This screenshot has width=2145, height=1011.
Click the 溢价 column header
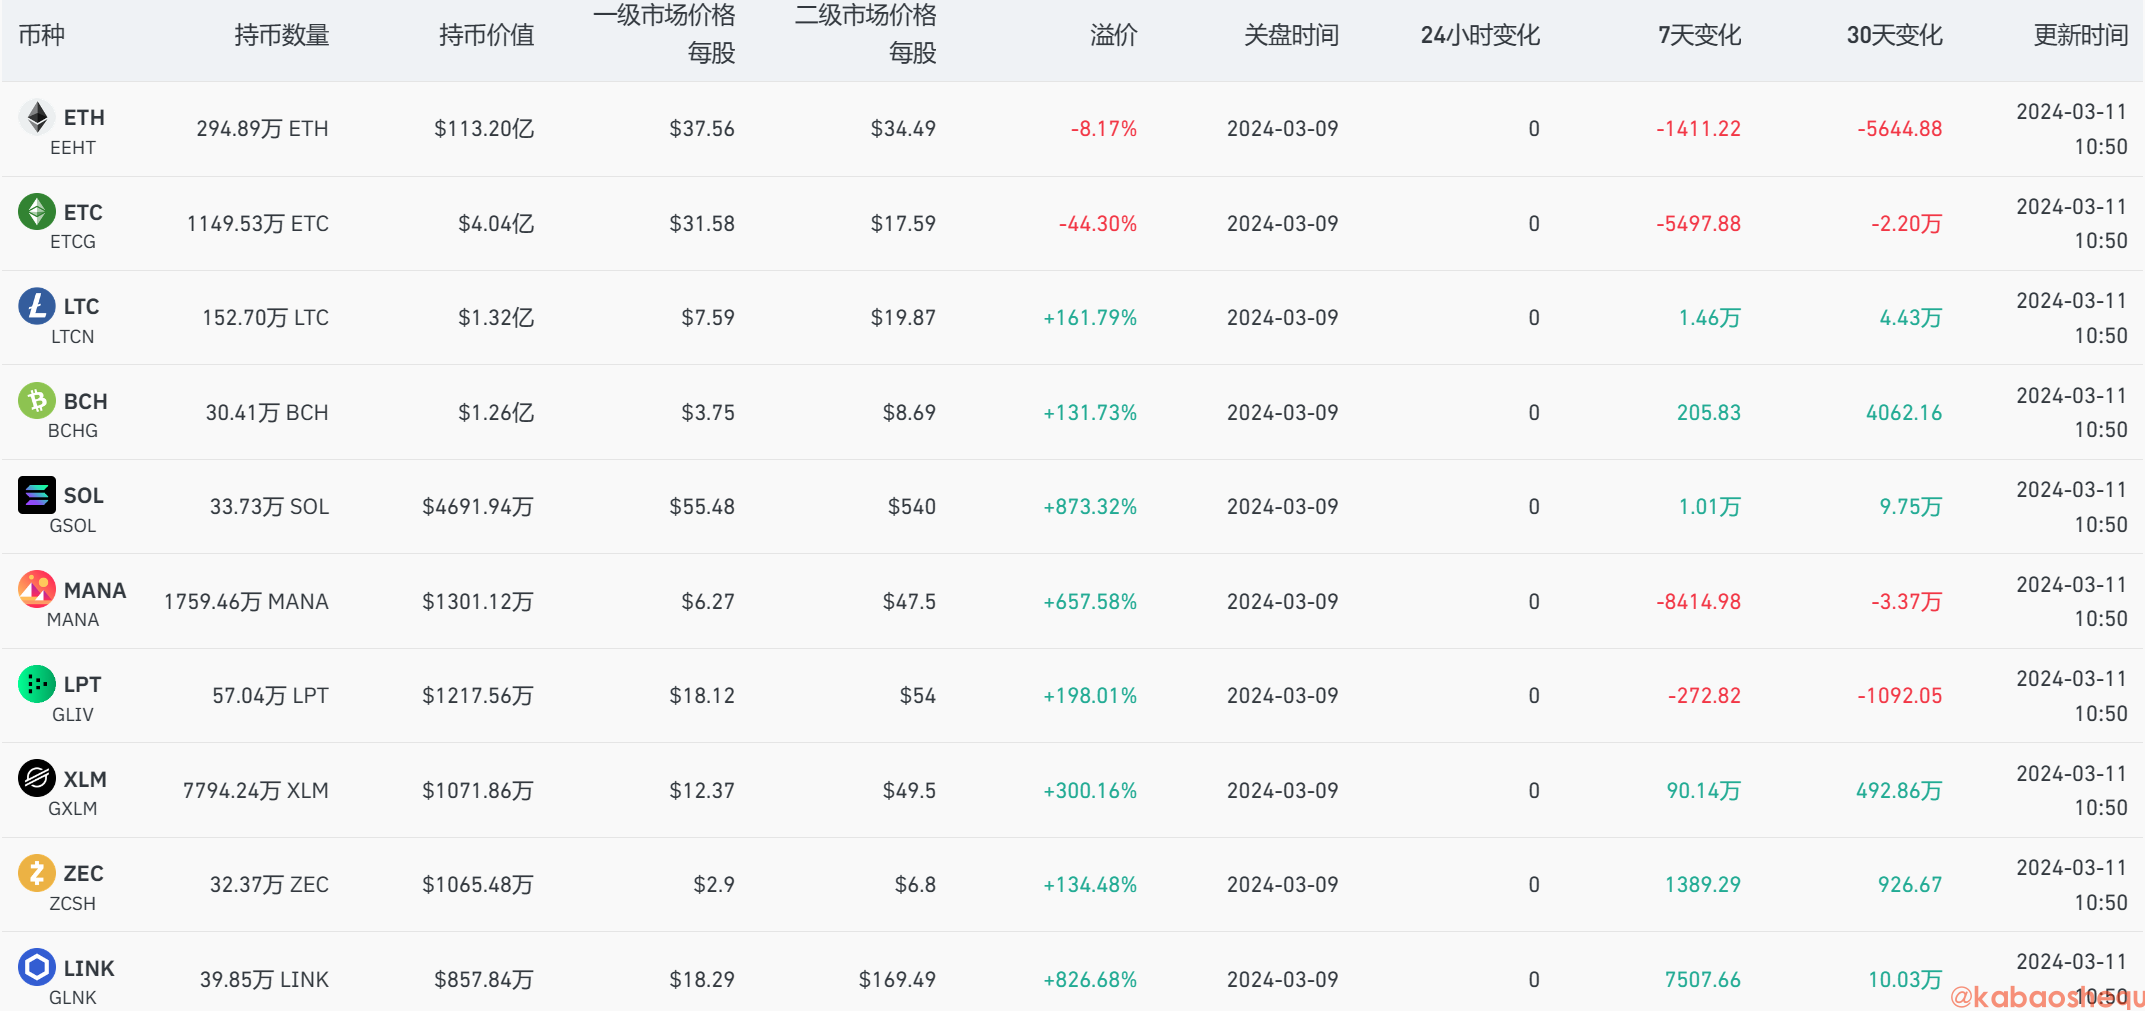[1113, 35]
